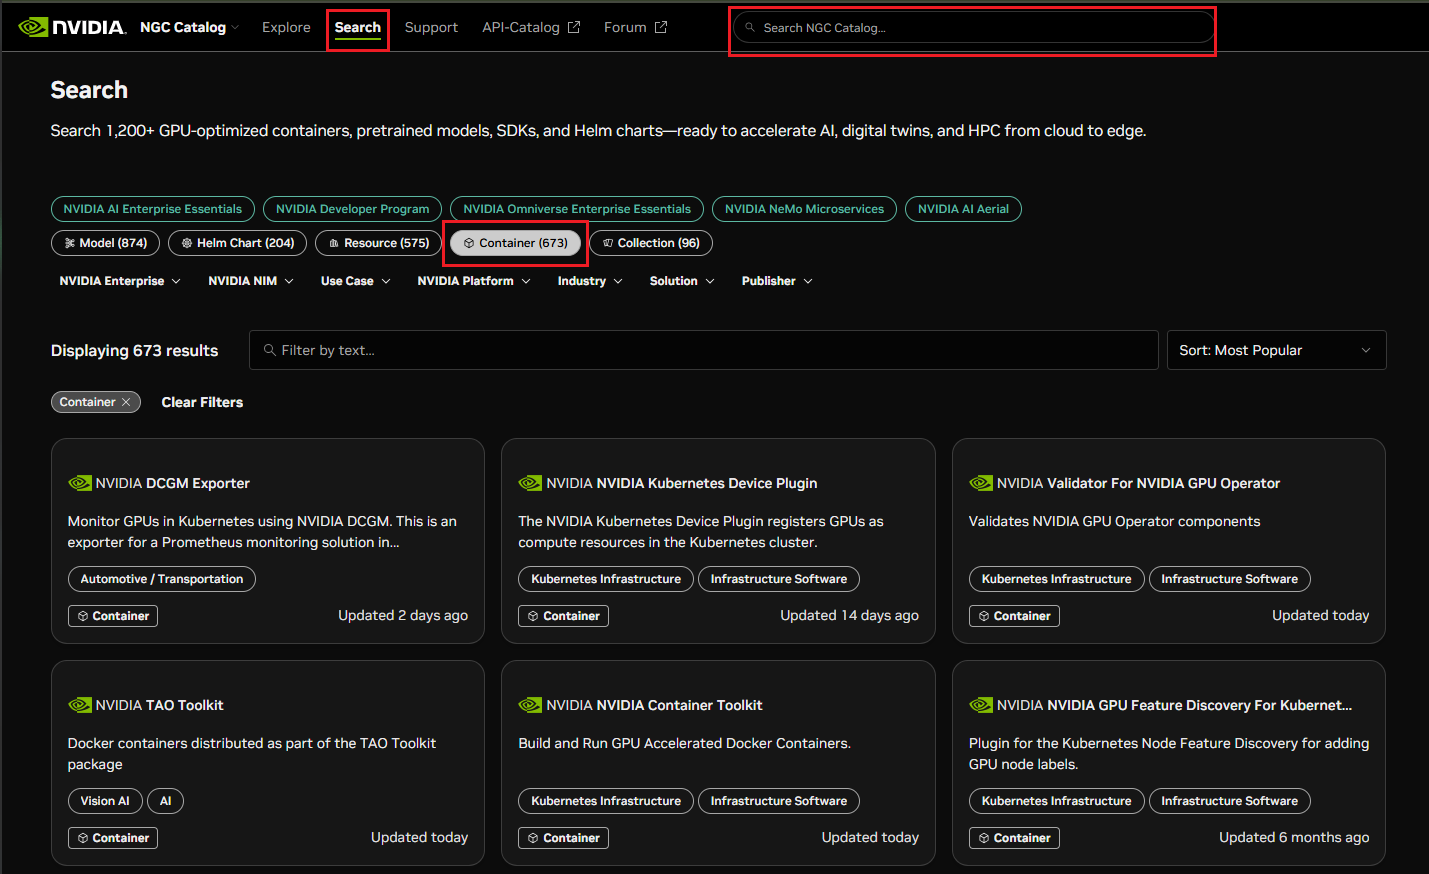1429x874 pixels.
Task: Click the external link icon beside API-Catalog
Action: tap(574, 27)
